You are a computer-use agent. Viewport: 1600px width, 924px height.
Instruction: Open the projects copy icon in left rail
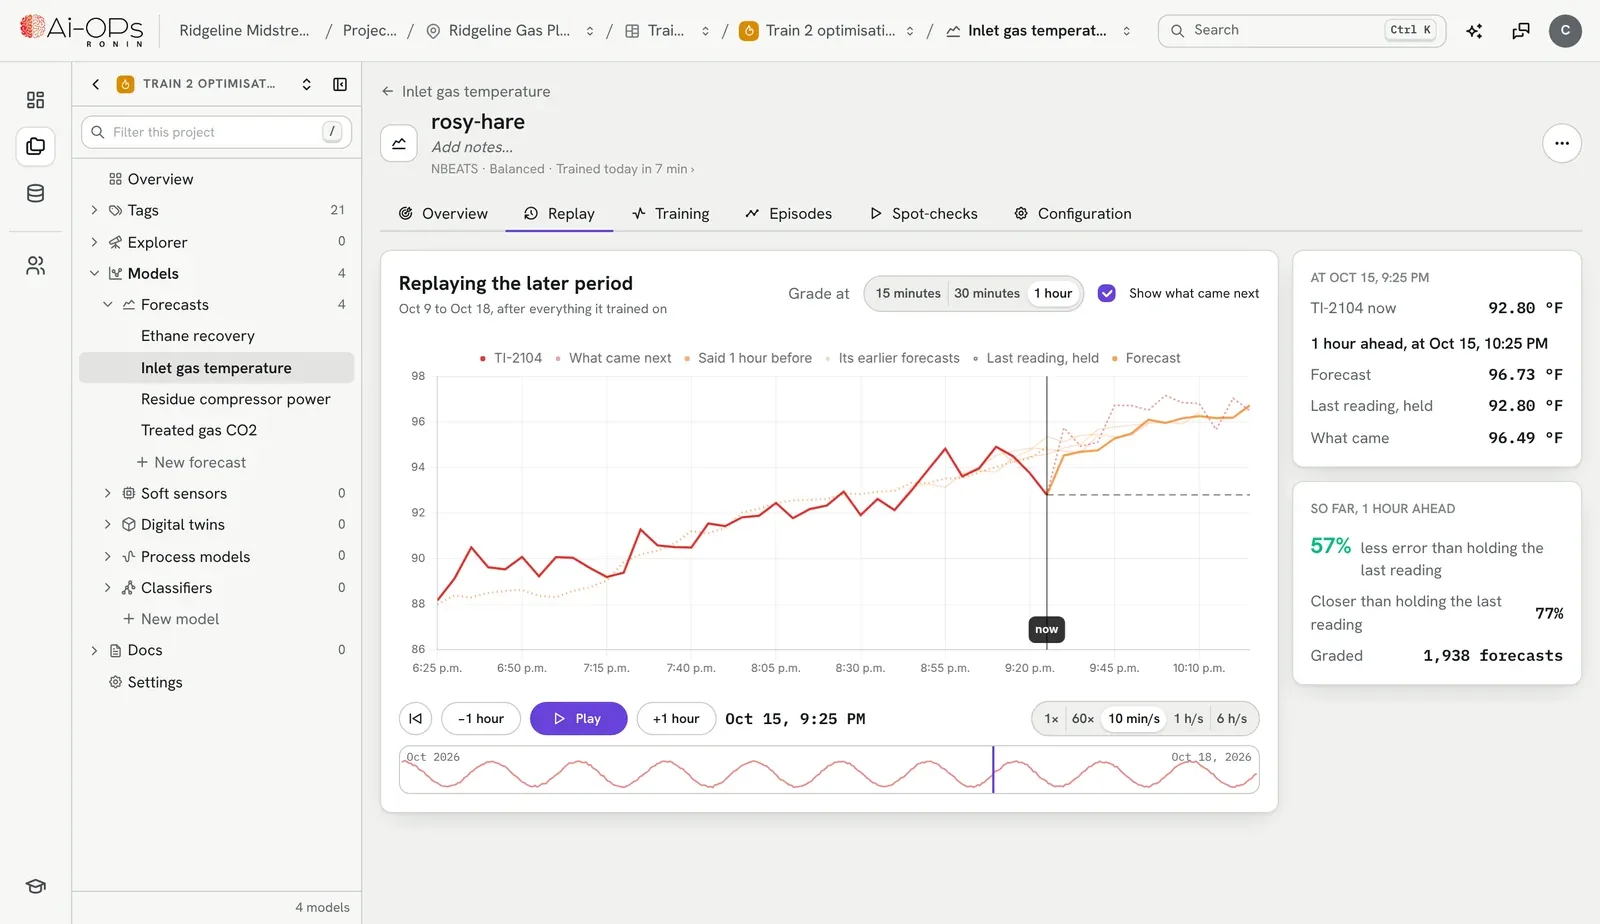(35, 146)
